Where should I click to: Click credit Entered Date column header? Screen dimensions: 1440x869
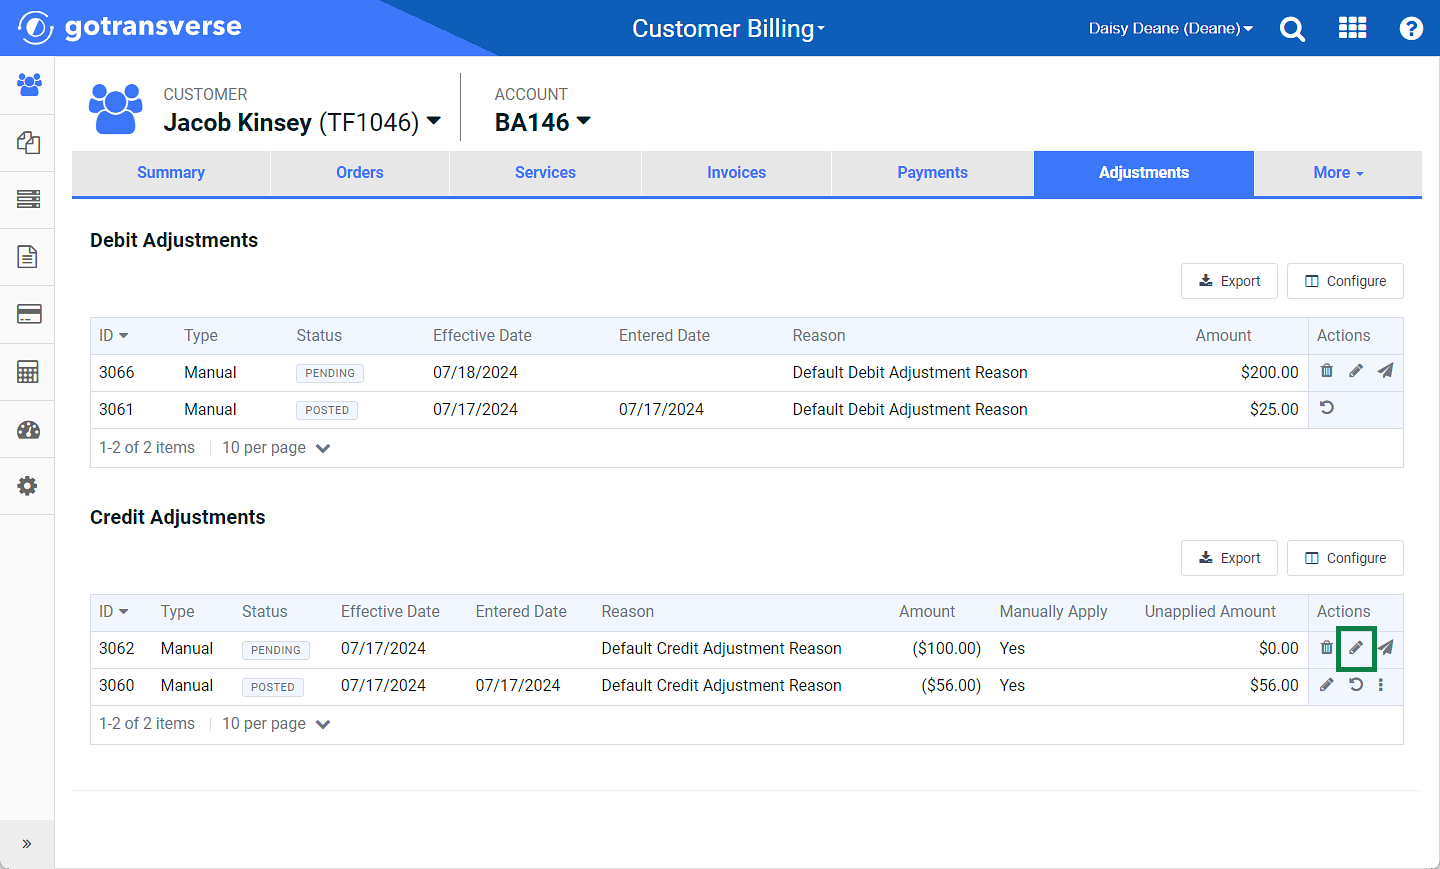point(521,612)
